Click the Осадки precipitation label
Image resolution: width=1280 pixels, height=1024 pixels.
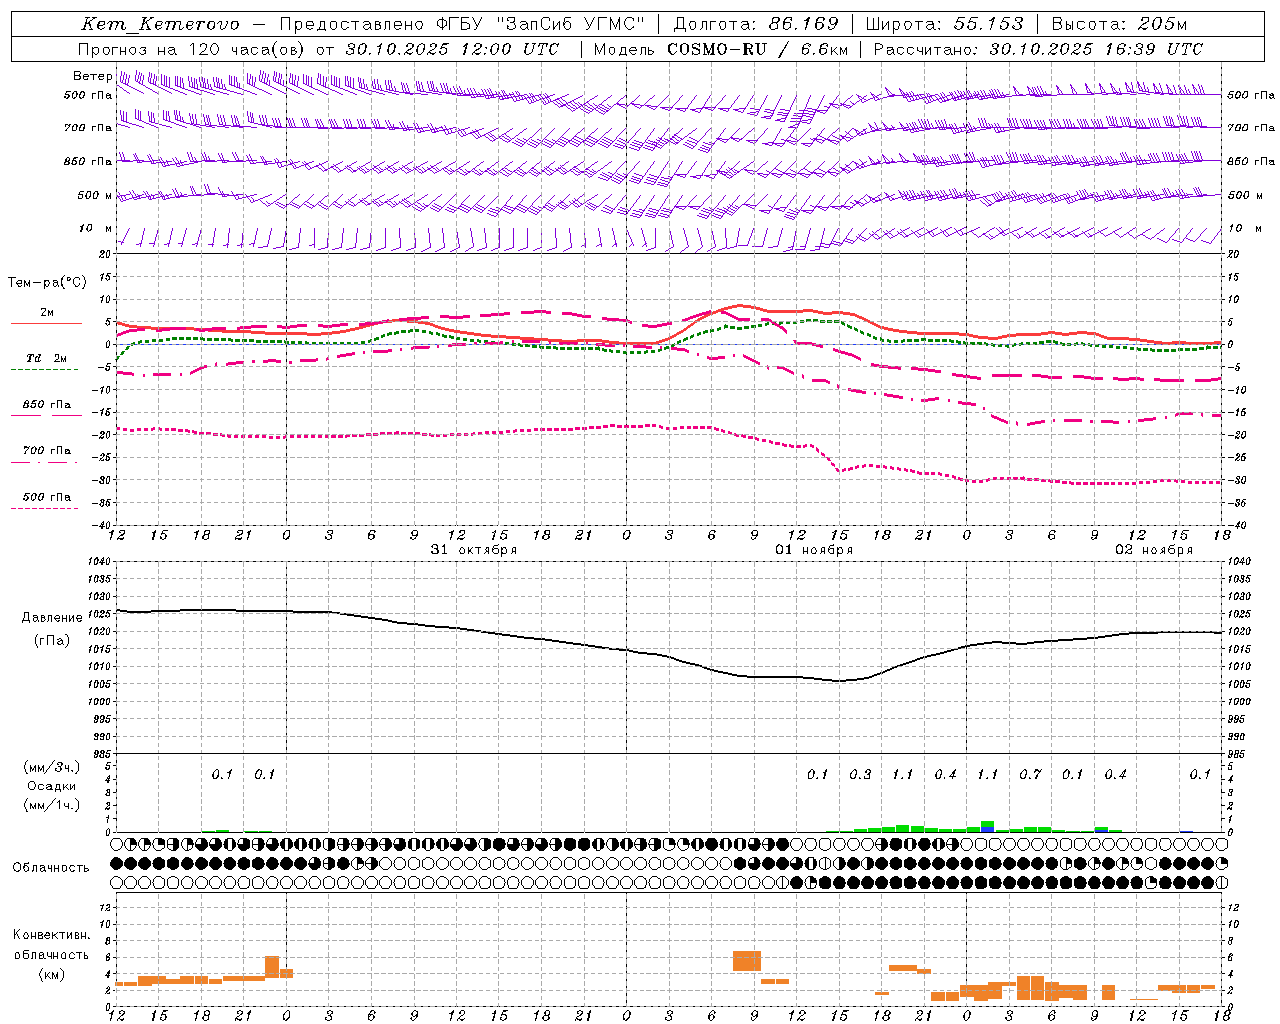coord(52,786)
